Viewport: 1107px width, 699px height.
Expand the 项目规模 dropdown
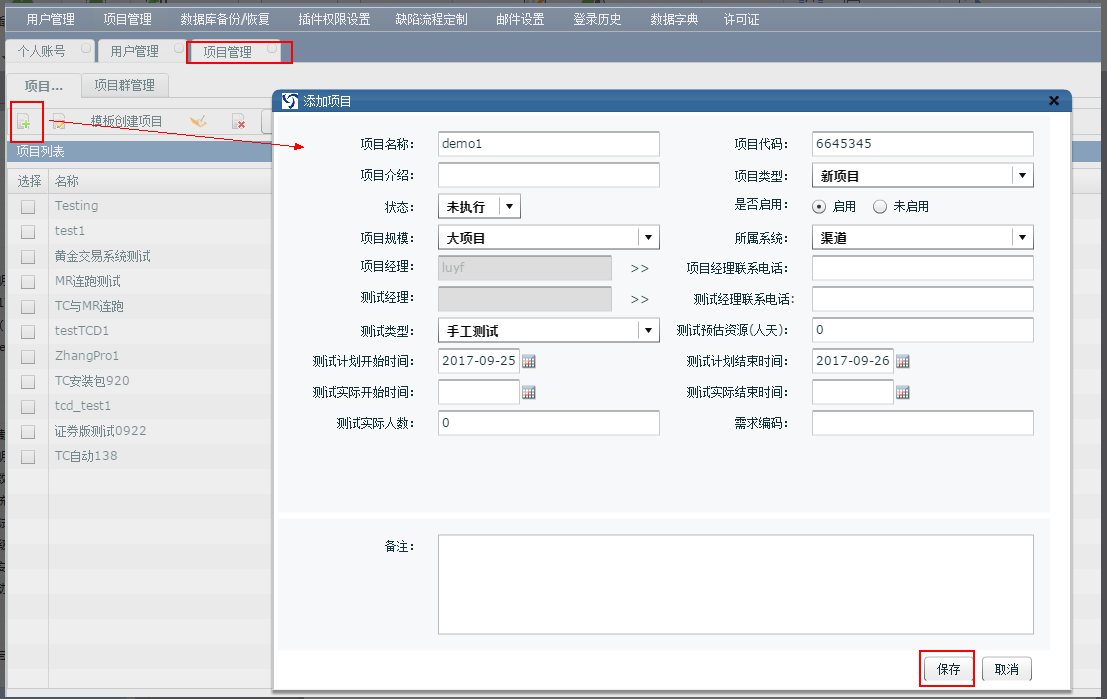click(x=648, y=237)
